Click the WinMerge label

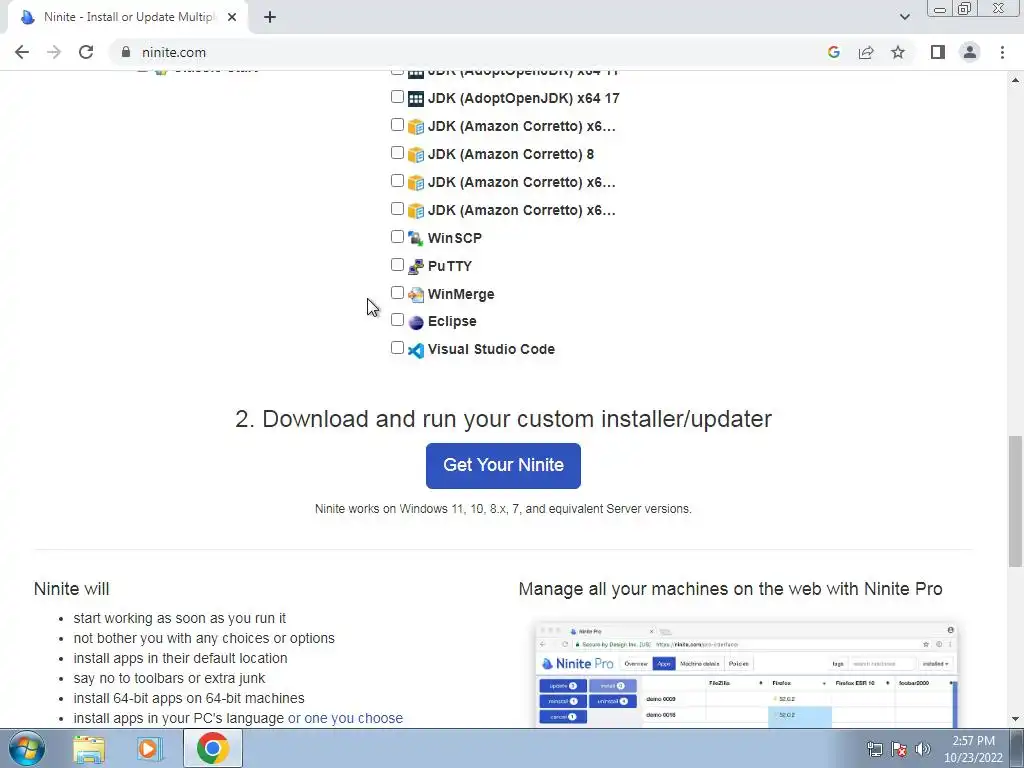click(461, 295)
